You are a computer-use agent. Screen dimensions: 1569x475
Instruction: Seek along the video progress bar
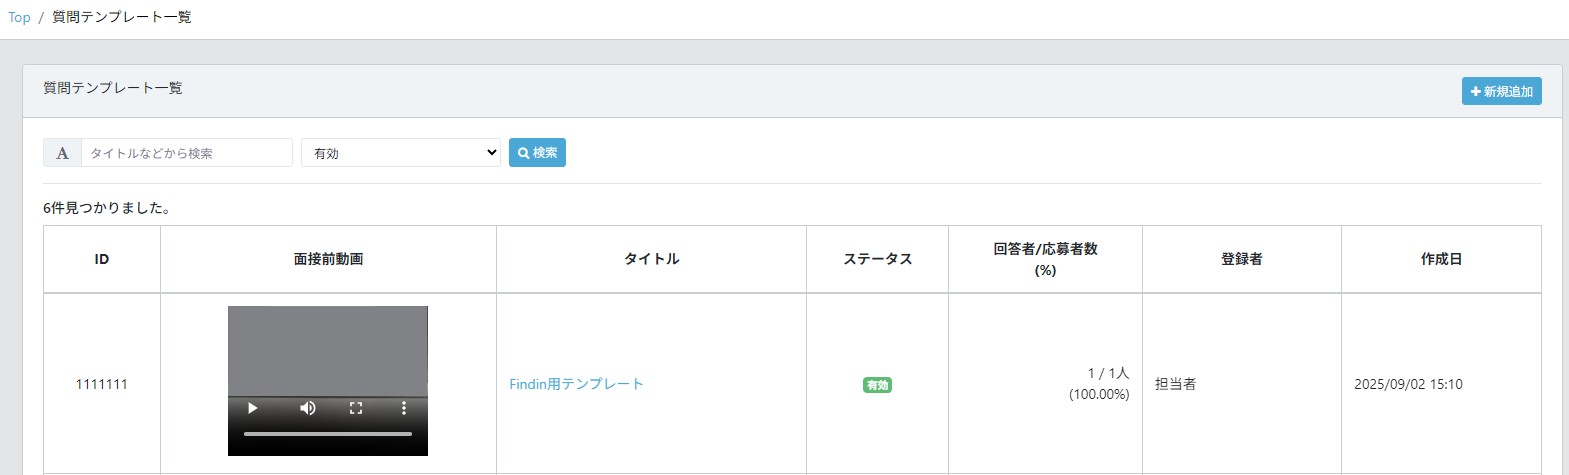pyautogui.click(x=328, y=434)
